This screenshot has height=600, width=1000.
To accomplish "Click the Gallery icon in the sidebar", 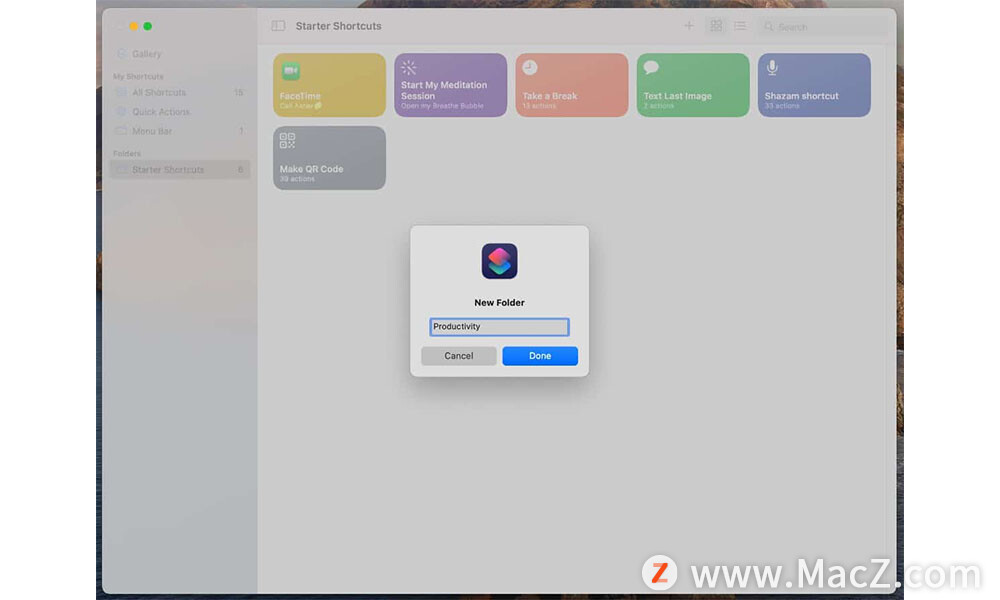I will (x=121, y=54).
